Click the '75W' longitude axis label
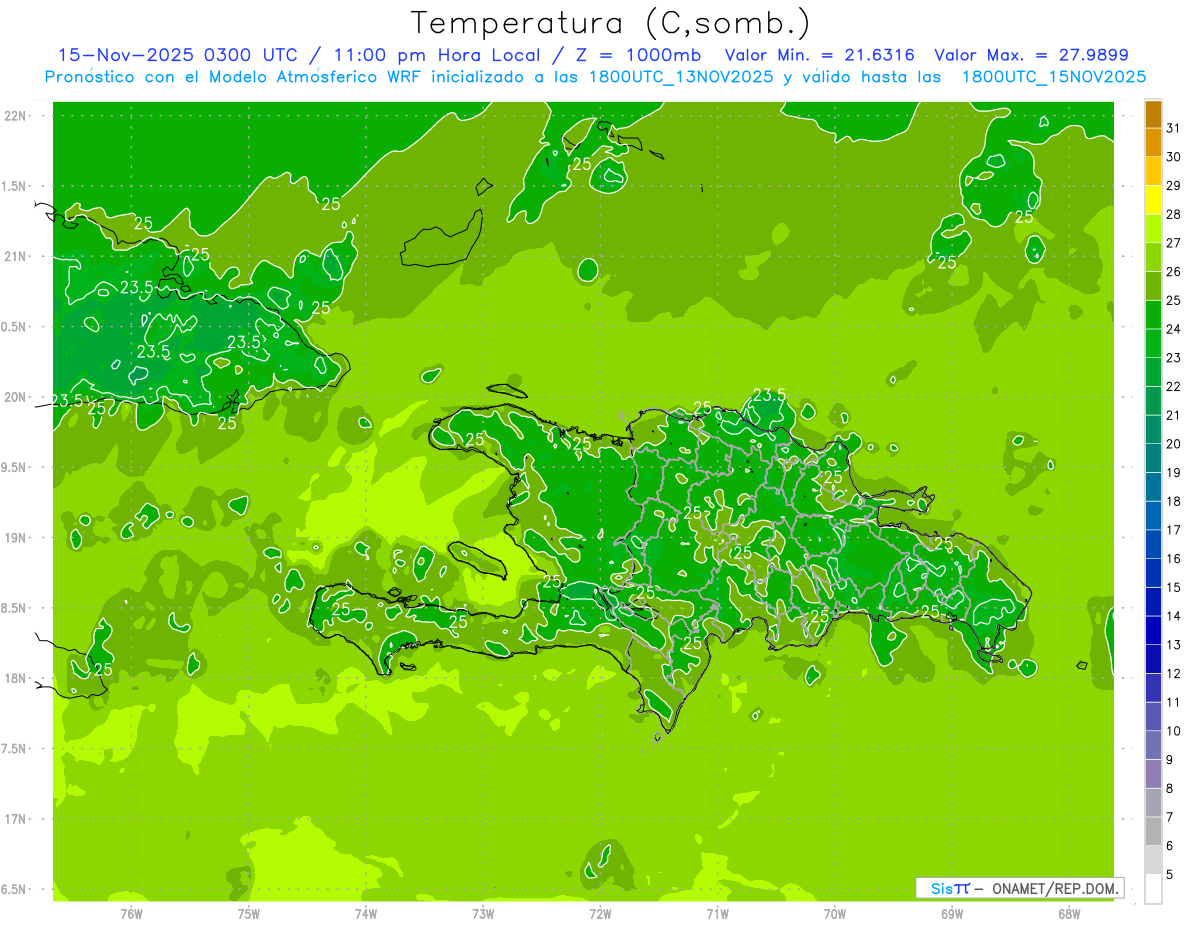Screen dimensions: 1200x927 (x=249, y=913)
